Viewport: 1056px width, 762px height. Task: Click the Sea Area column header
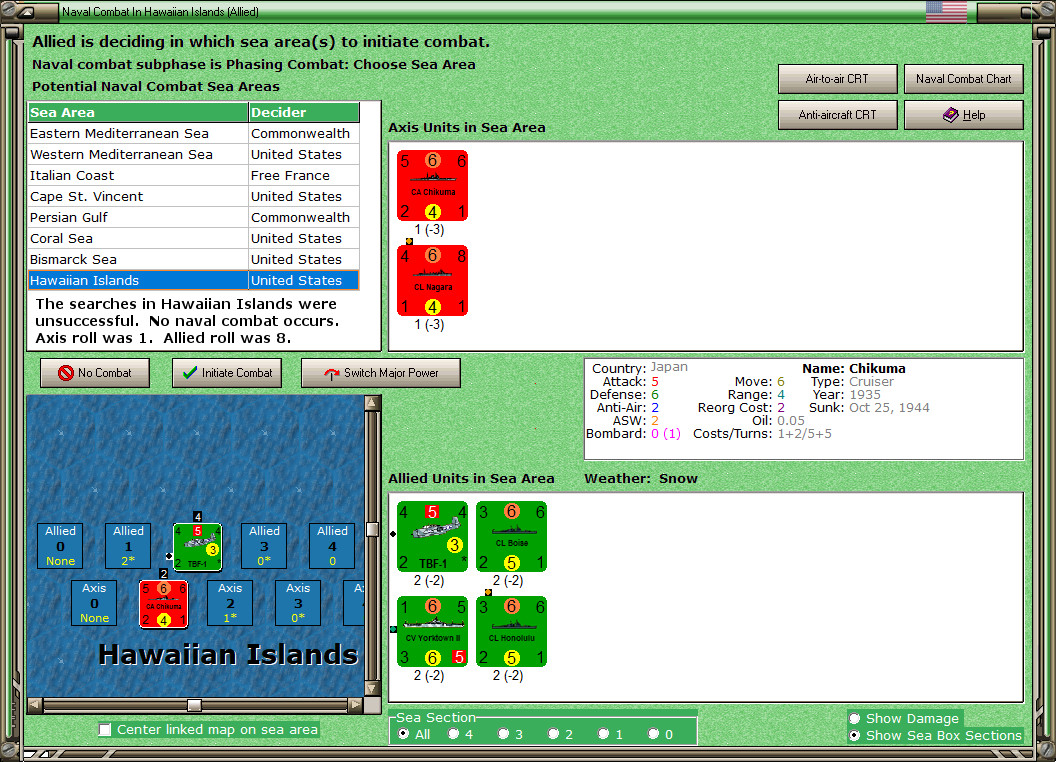[x=138, y=113]
